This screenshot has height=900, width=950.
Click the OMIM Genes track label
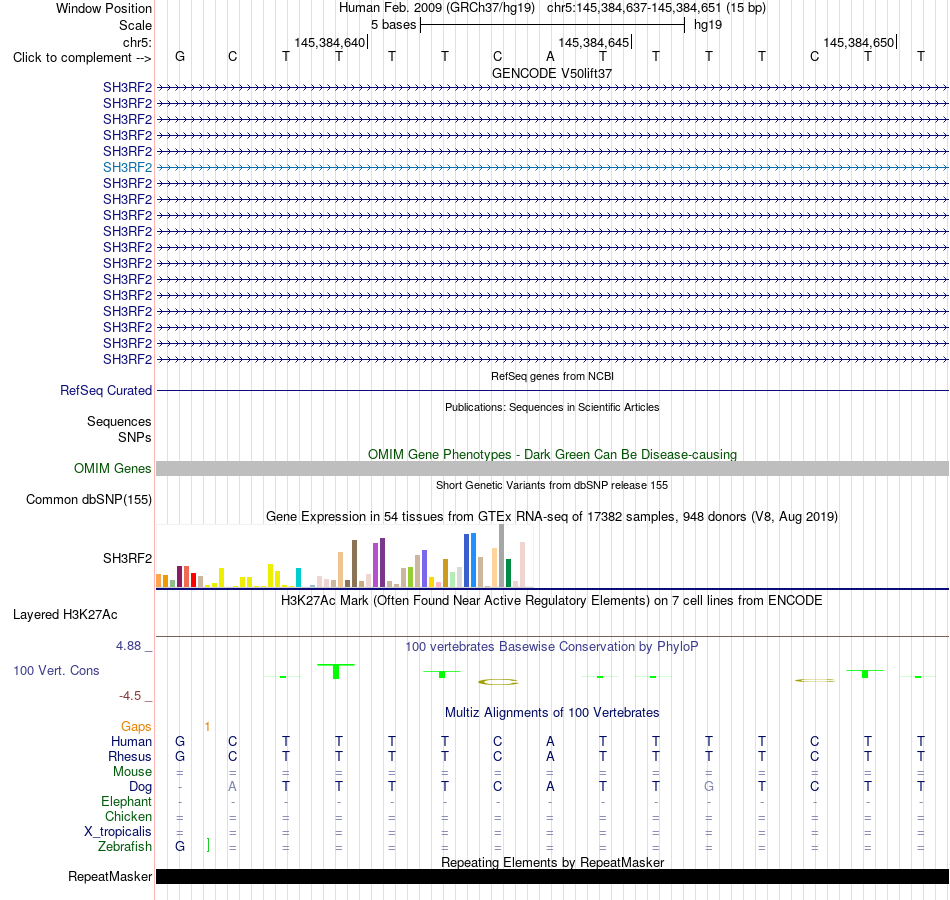click(x=113, y=468)
